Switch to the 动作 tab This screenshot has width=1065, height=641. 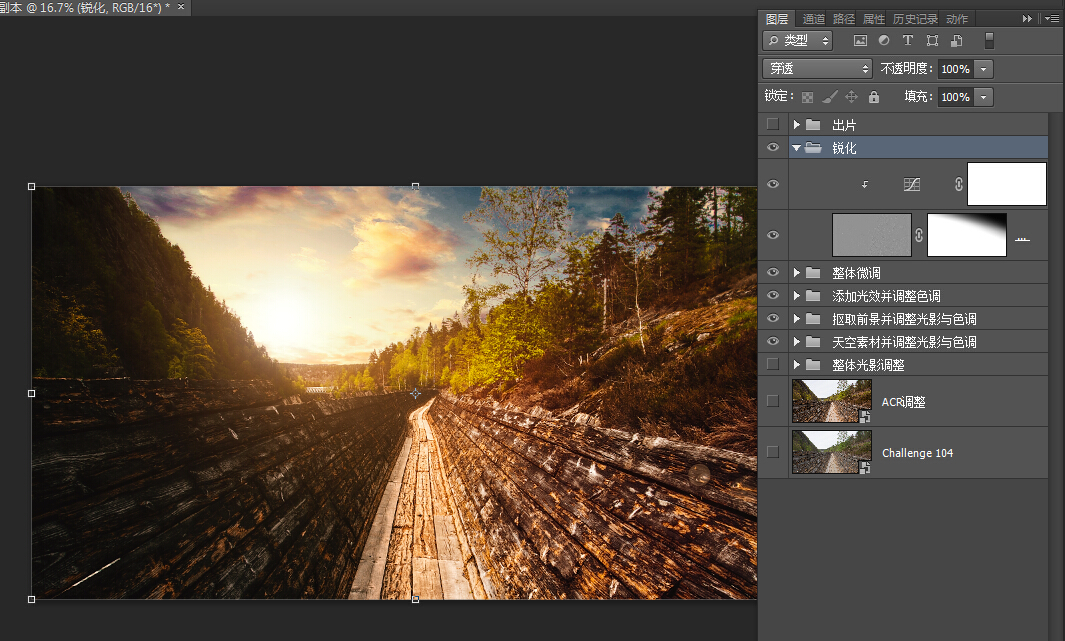click(957, 19)
